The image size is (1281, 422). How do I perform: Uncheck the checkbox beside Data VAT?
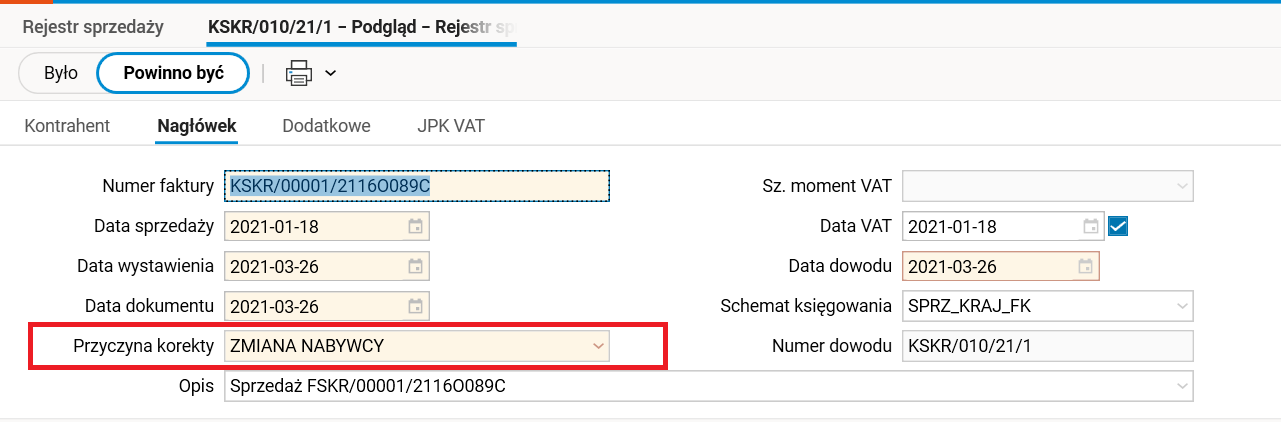tap(1118, 227)
